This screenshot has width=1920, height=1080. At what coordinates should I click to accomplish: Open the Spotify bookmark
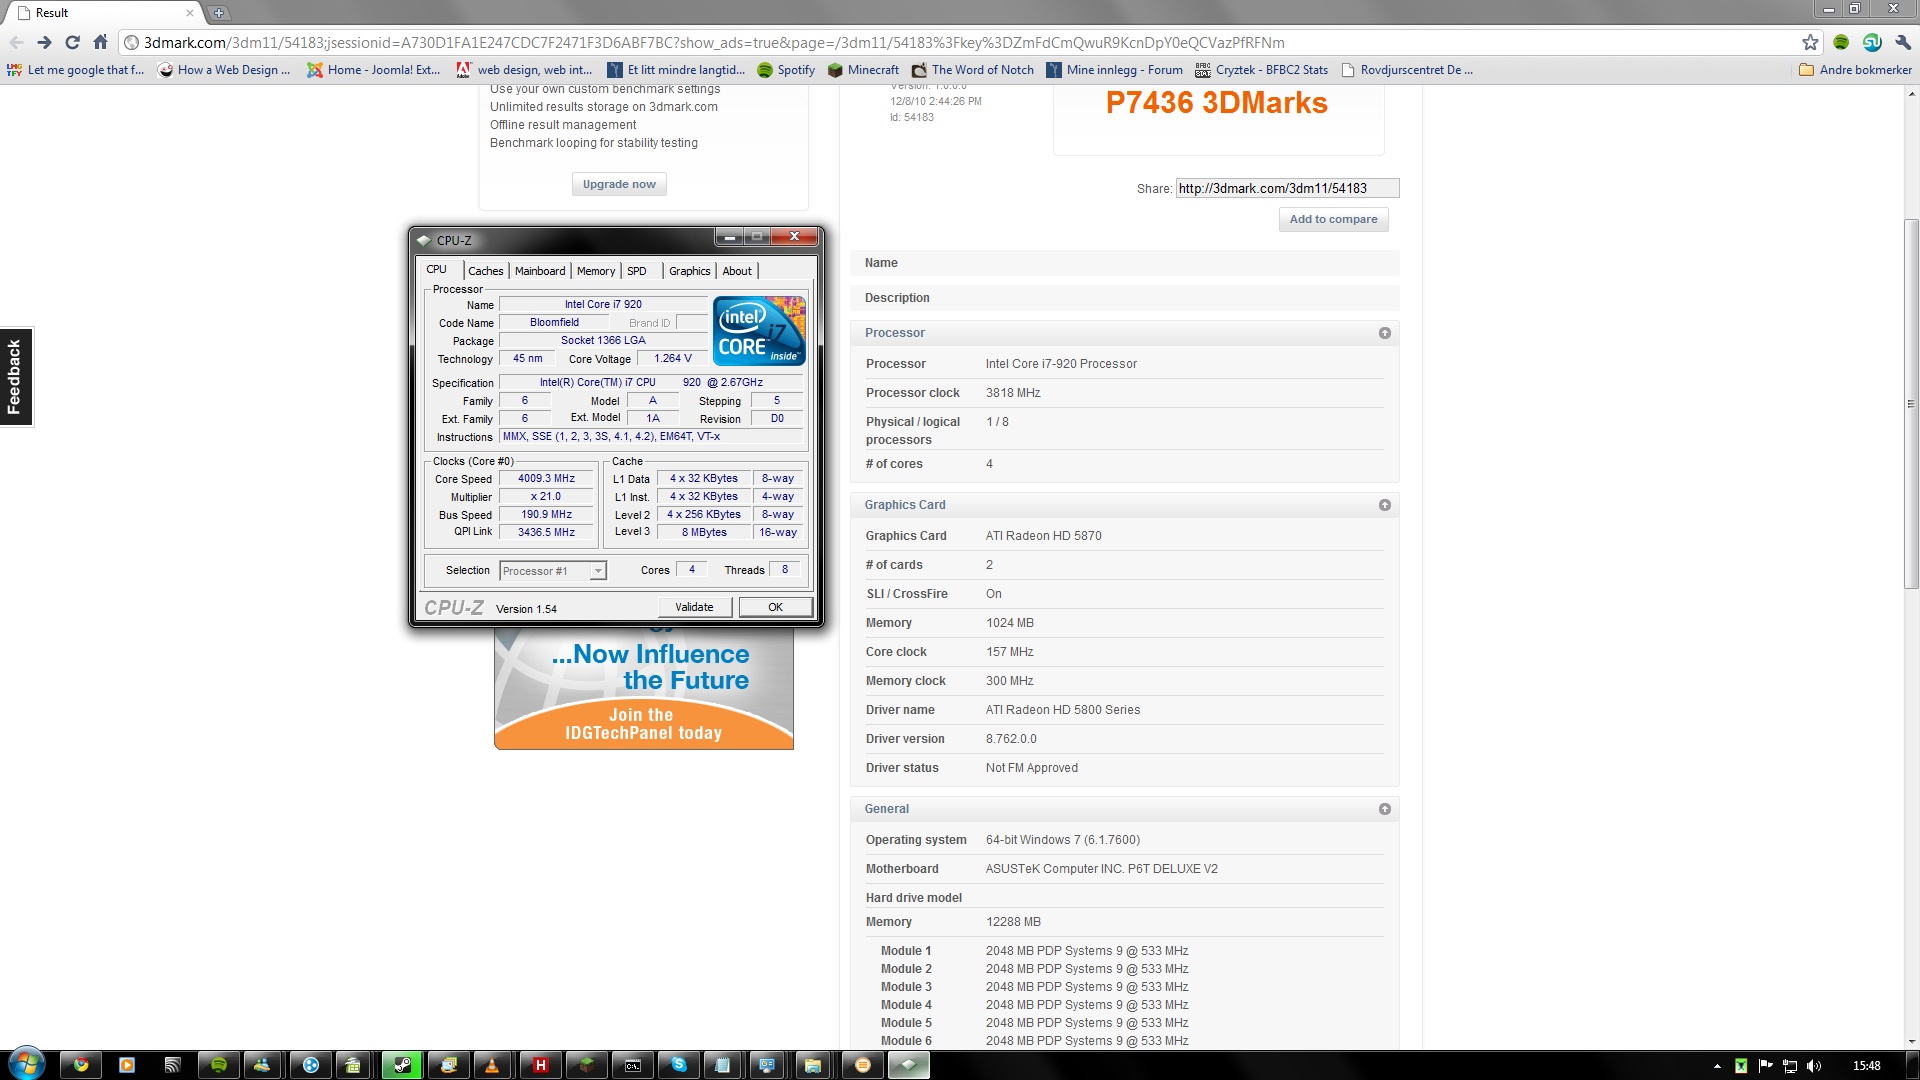coord(786,70)
